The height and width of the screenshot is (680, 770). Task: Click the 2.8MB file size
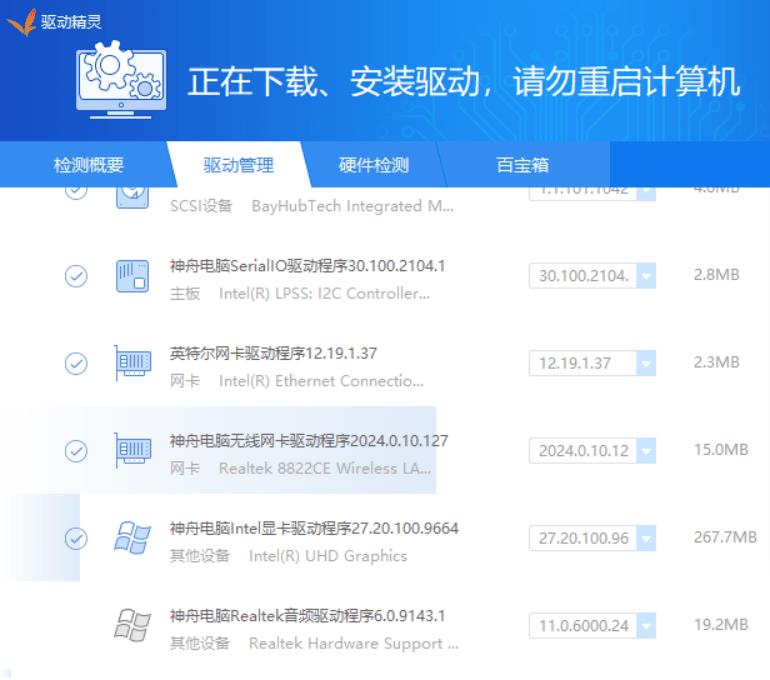[716, 275]
